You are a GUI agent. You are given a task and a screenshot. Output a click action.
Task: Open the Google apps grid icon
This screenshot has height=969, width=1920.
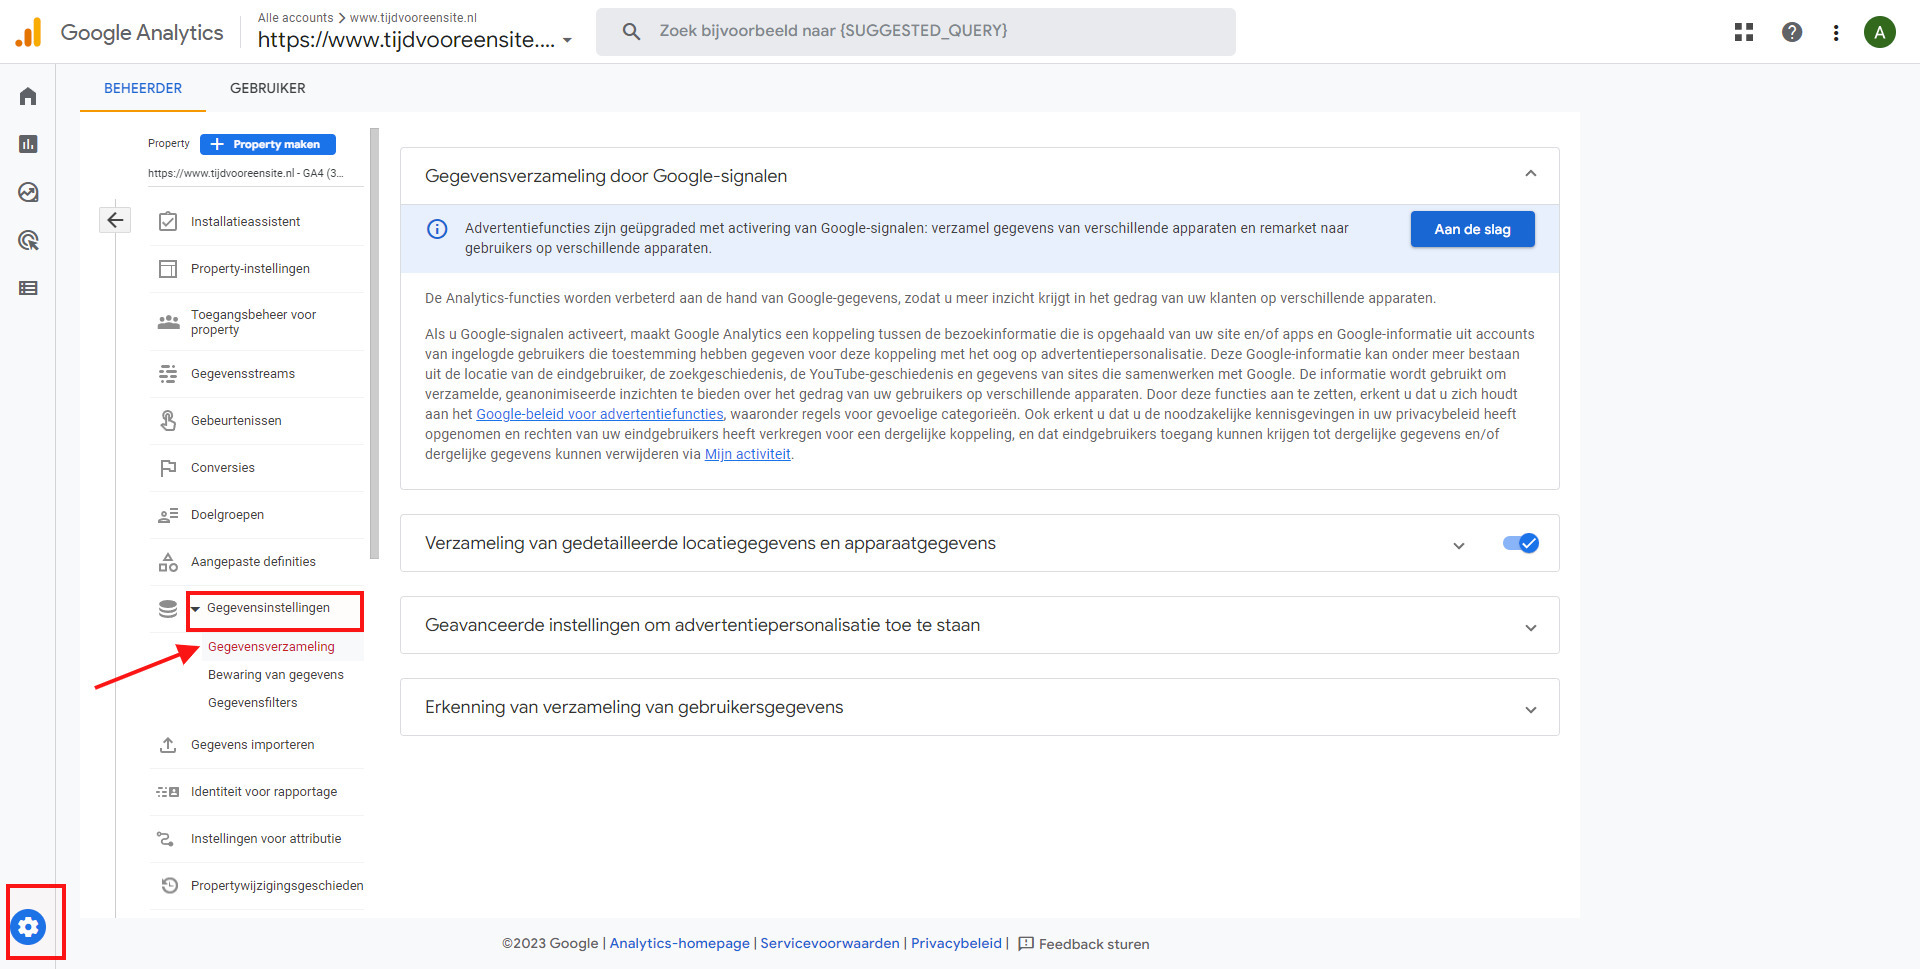1744,32
